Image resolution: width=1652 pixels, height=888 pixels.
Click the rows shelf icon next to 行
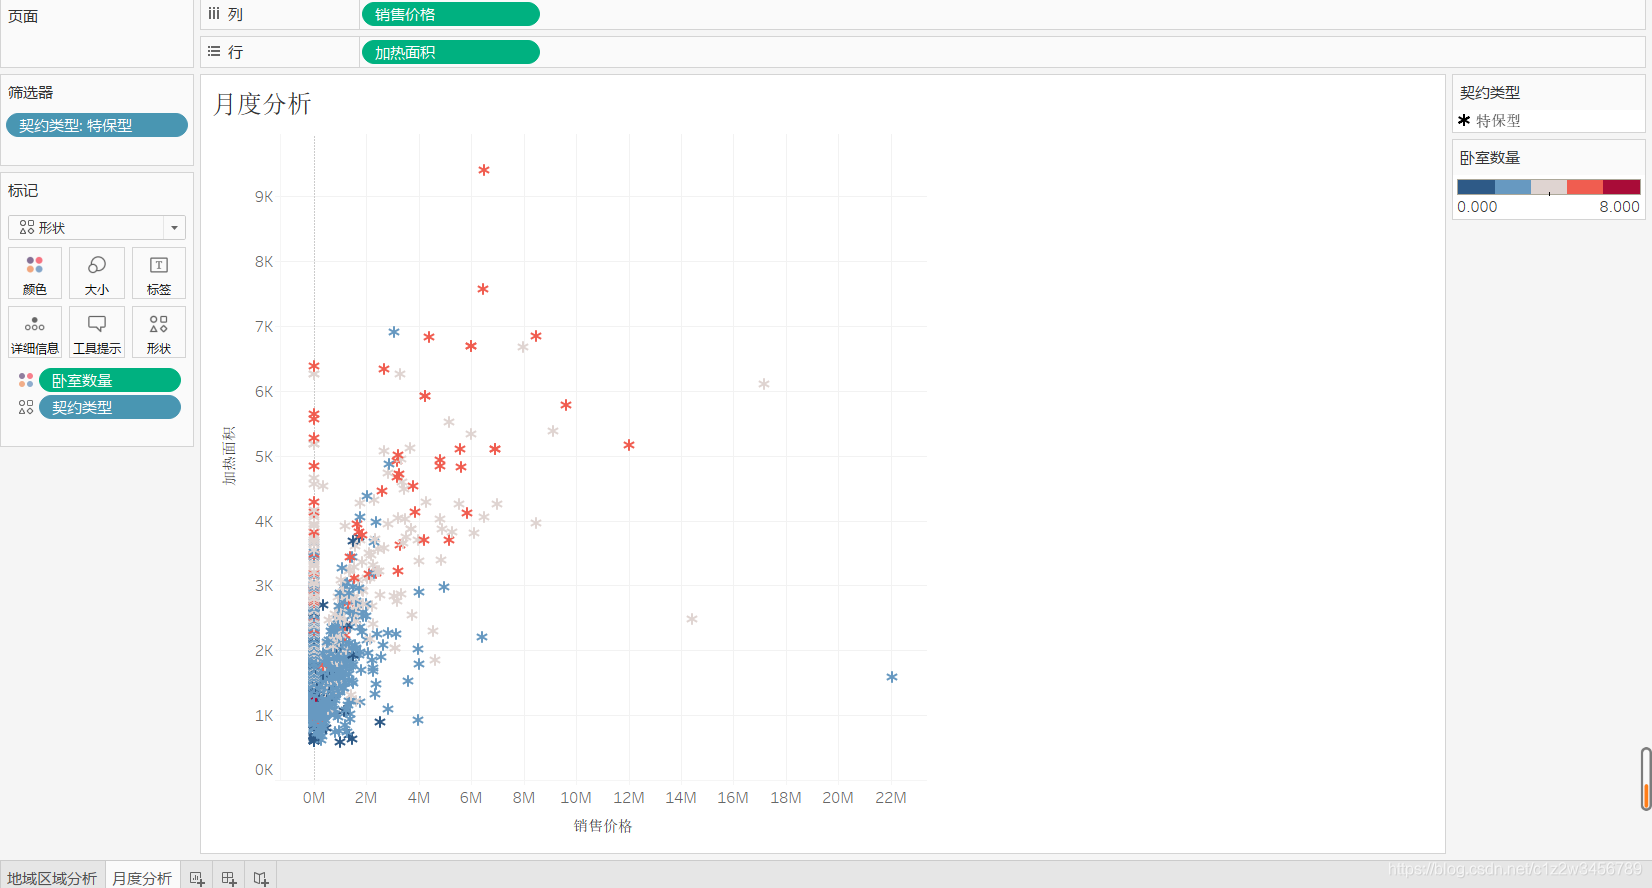coord(214,51)
